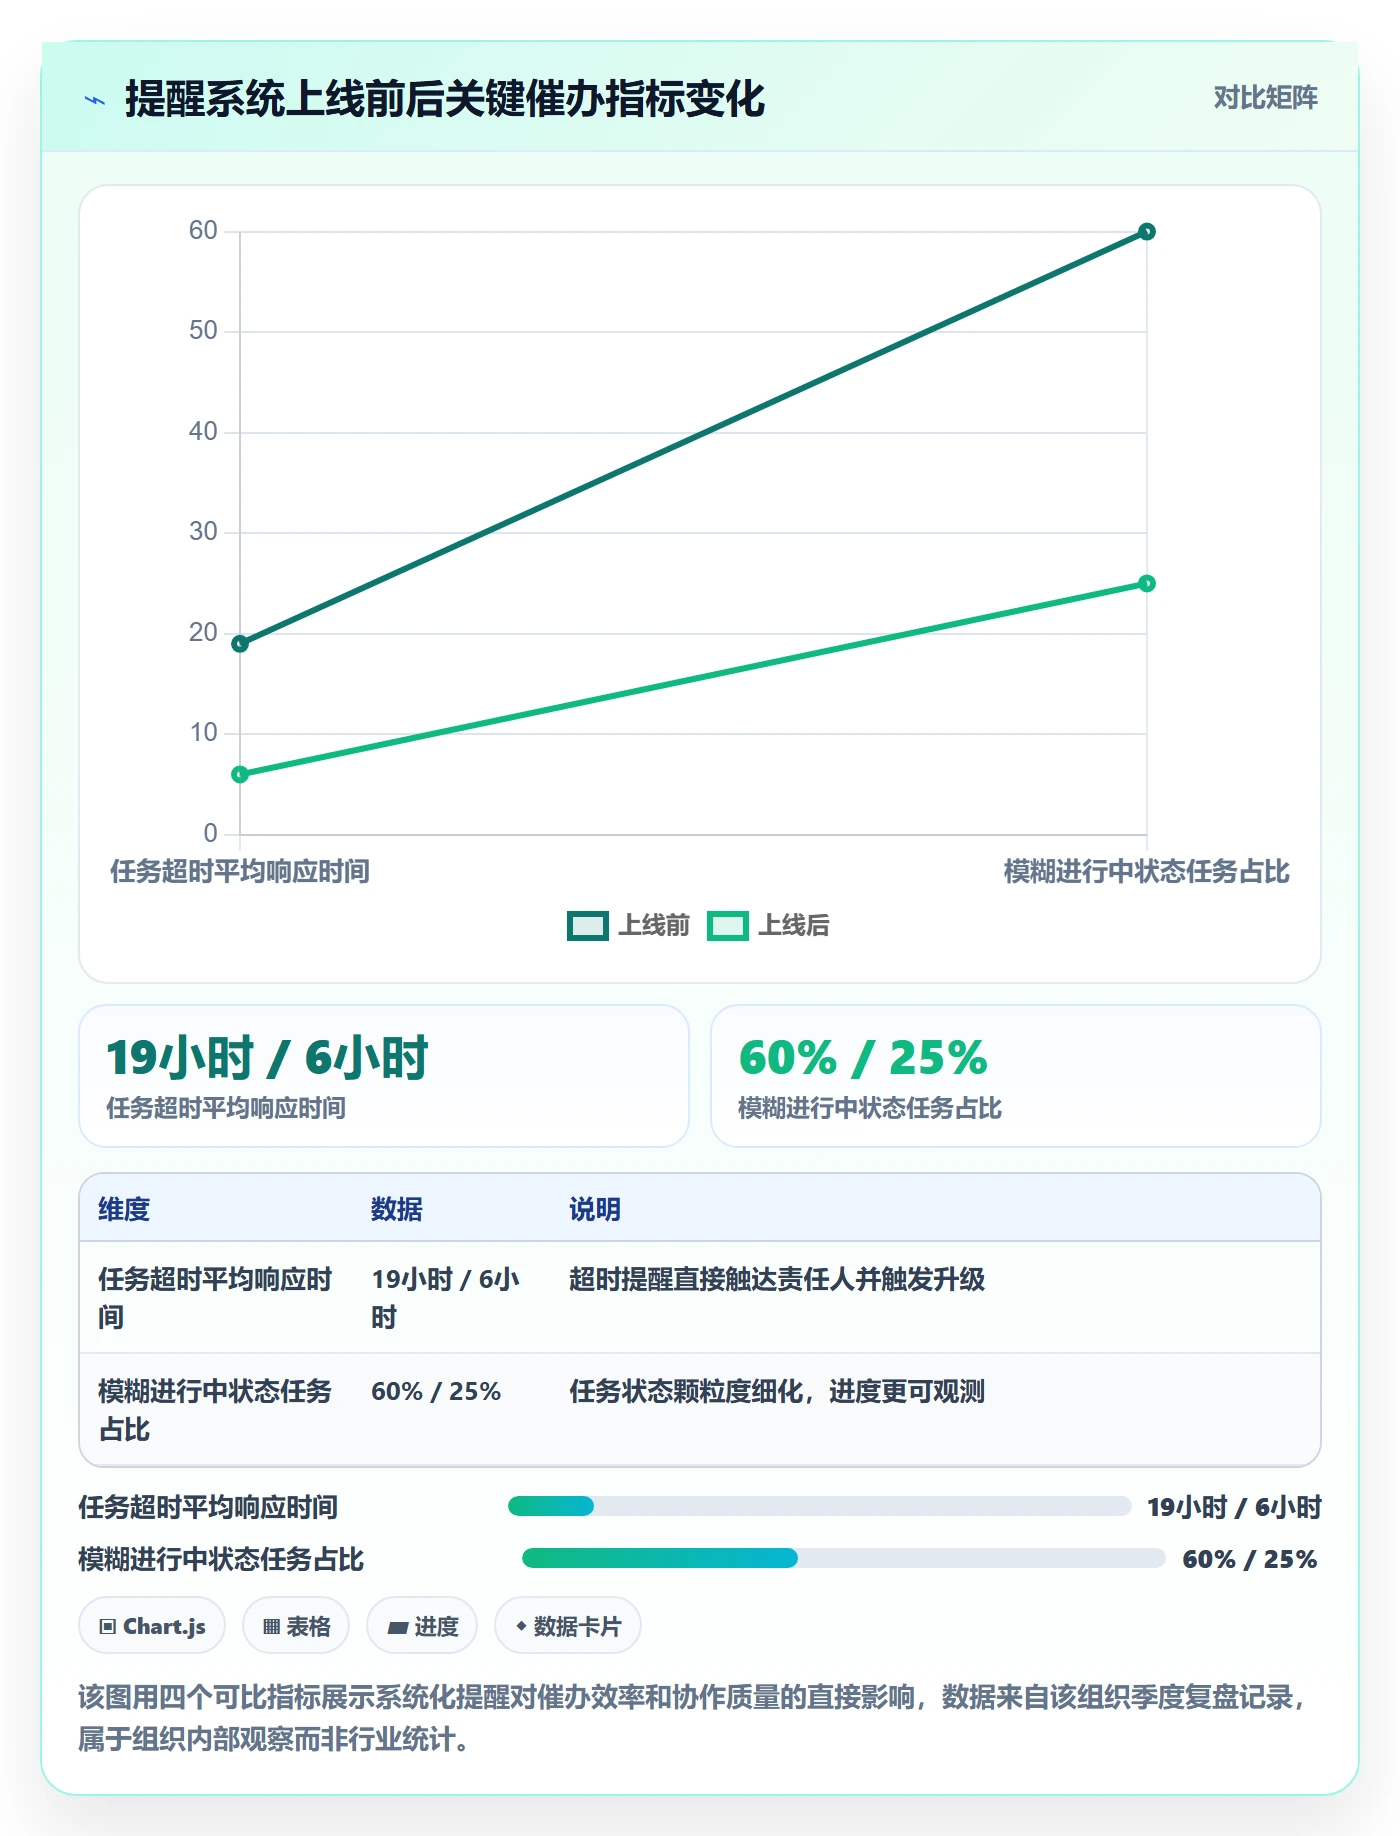The height and width of the screenshot is (1836, 1400).
Task: Click the lightning bolt icon beside the title
Action: click(x=95, y=100)
